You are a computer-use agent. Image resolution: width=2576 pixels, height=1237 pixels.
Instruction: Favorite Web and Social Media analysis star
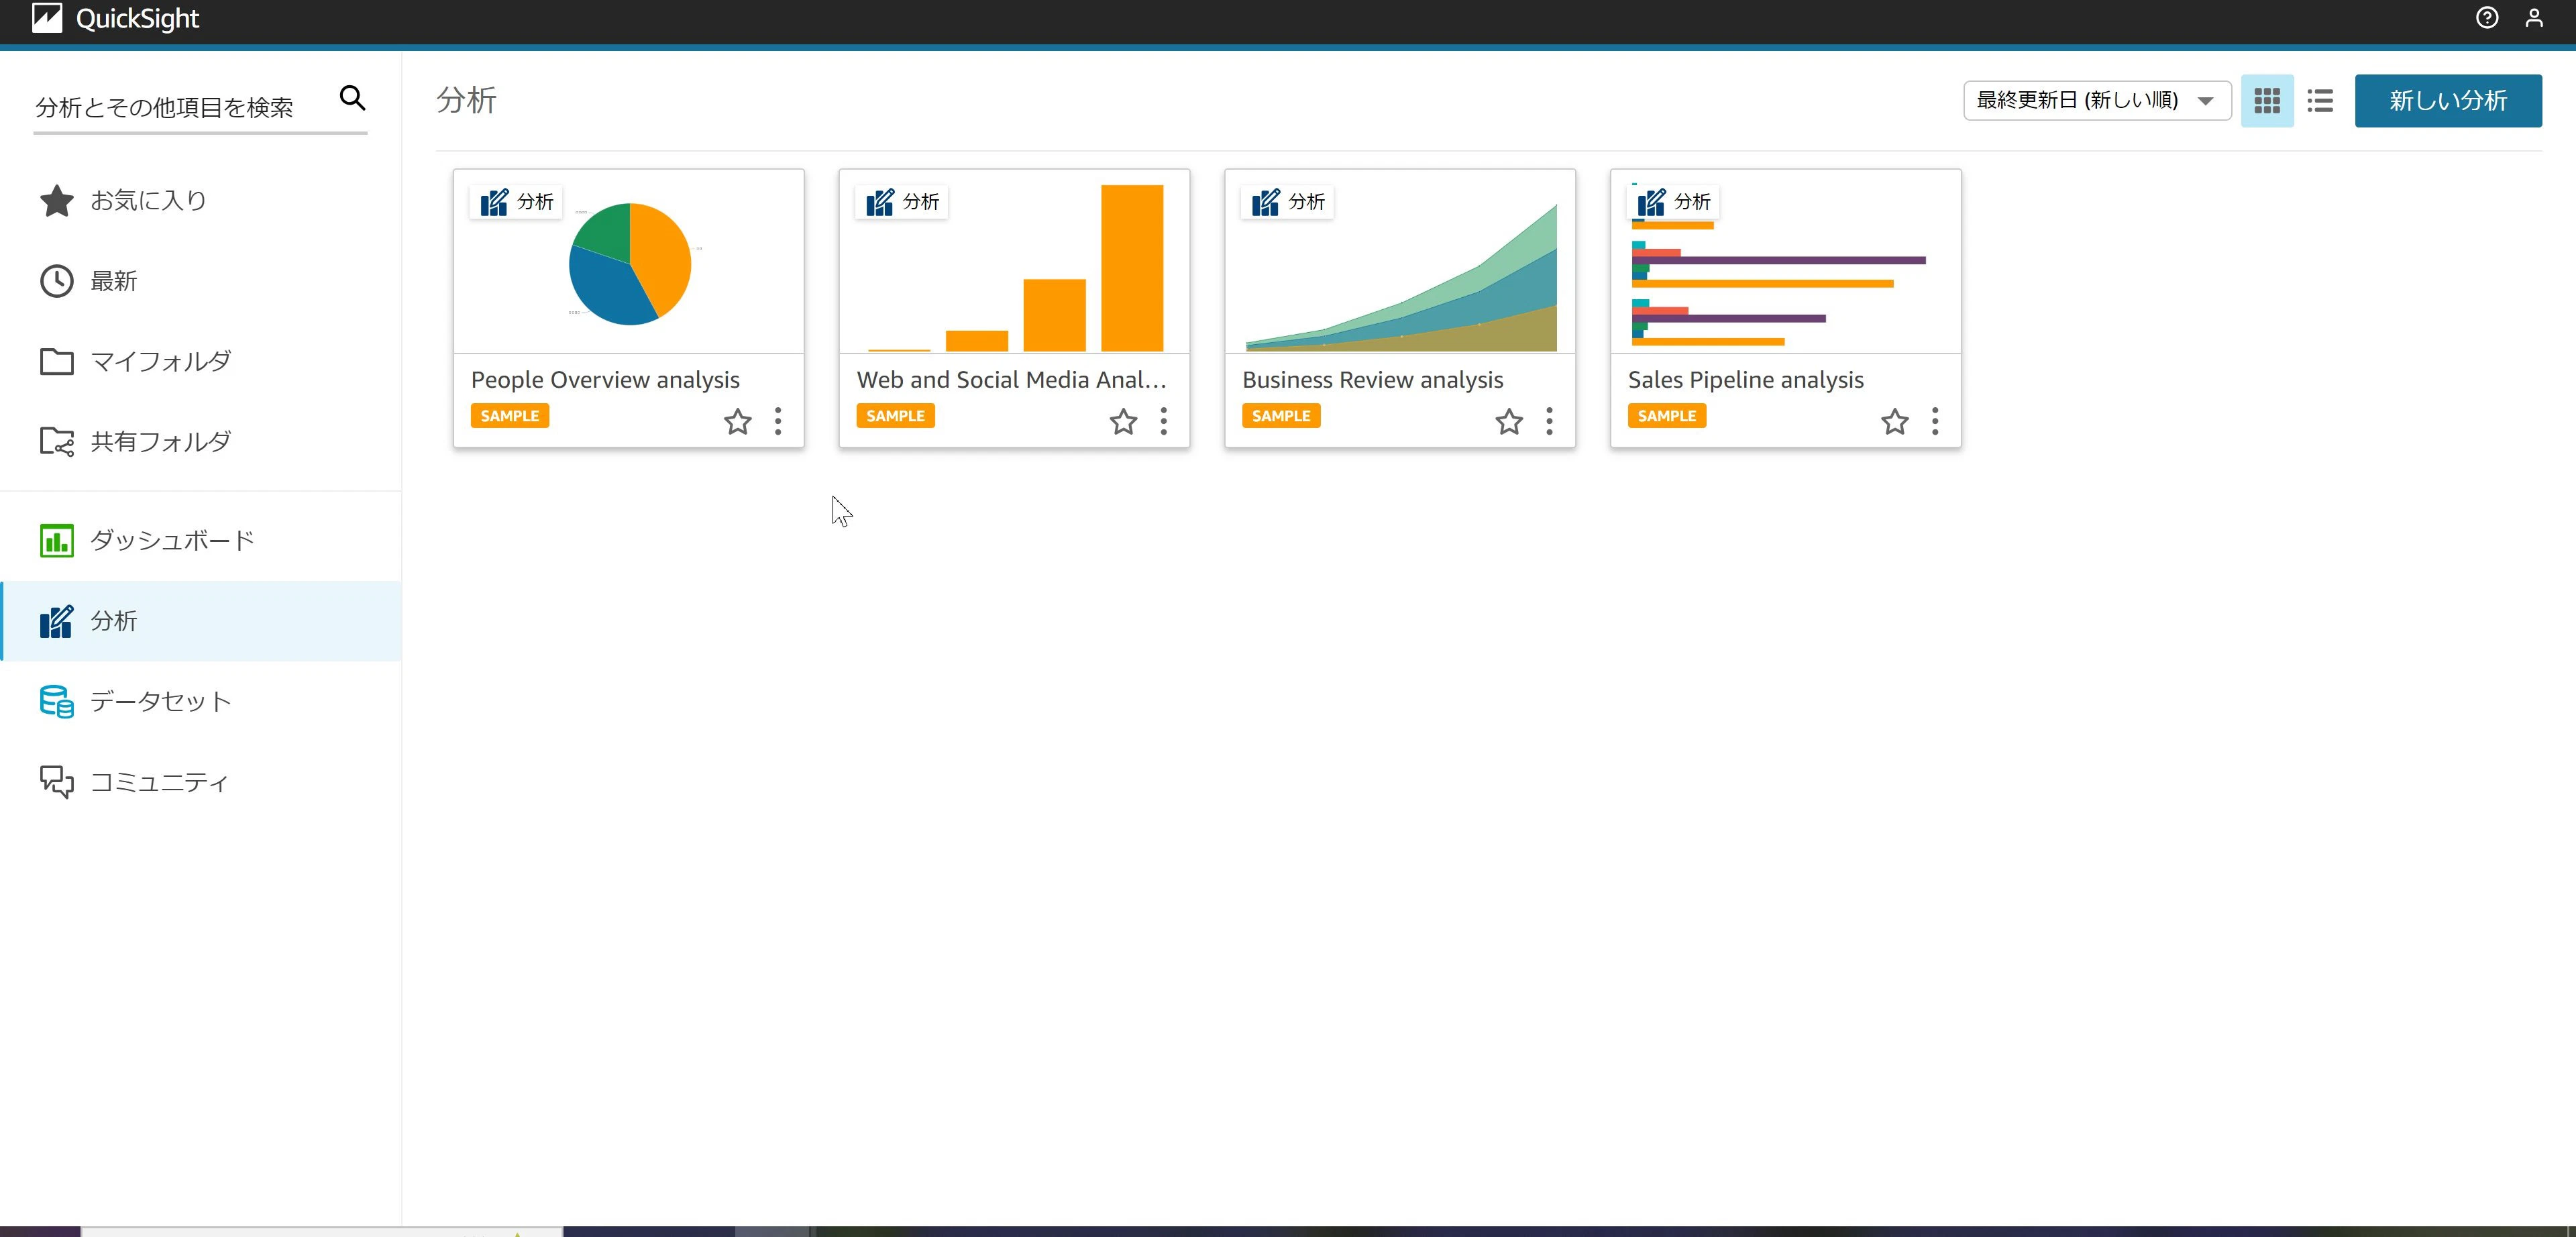1123,421
